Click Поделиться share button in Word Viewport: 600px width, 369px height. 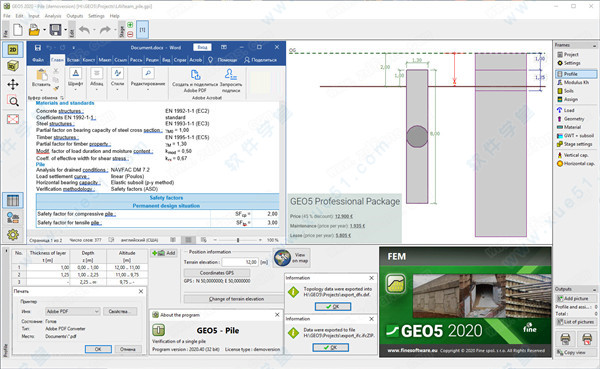(x=260, y=60)
